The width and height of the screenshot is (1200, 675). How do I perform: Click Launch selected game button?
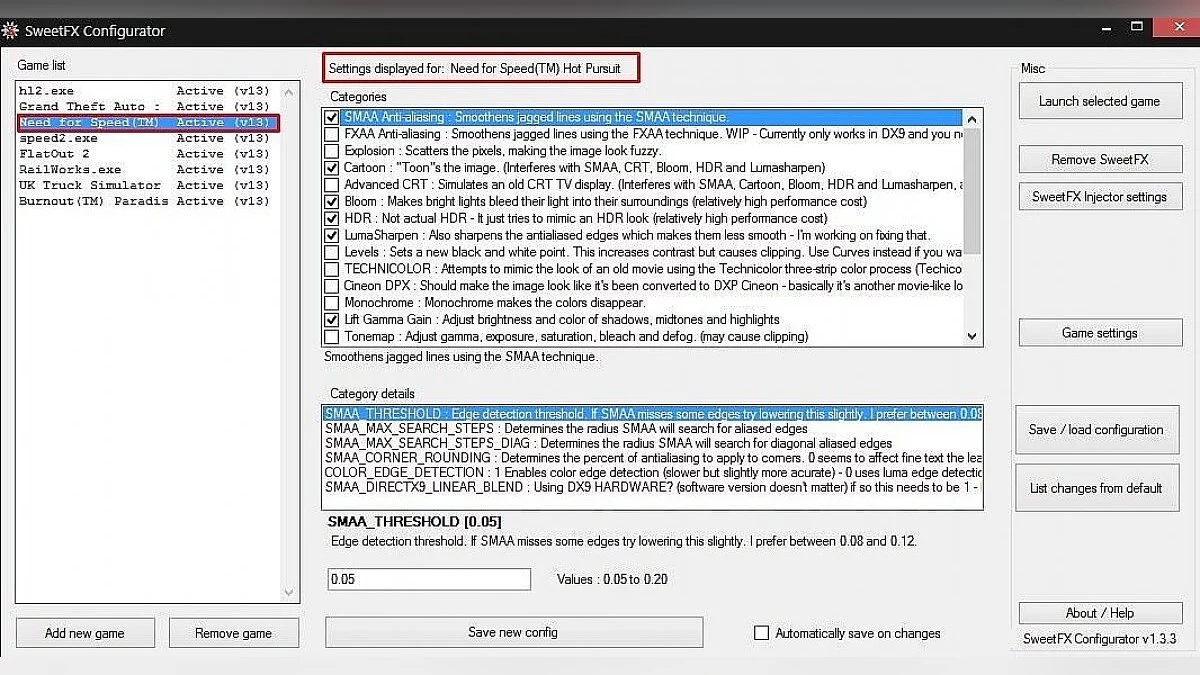tap(1099, 101)
